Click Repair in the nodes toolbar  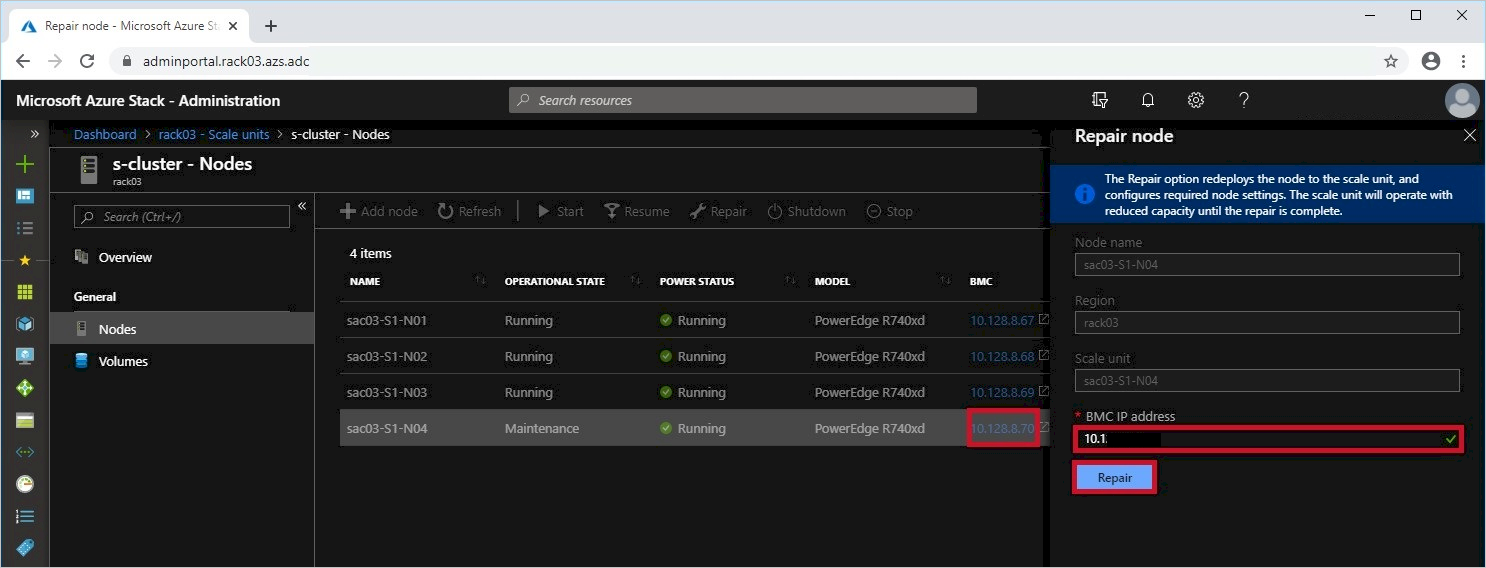pyautogui.click(x=718, y=211)
